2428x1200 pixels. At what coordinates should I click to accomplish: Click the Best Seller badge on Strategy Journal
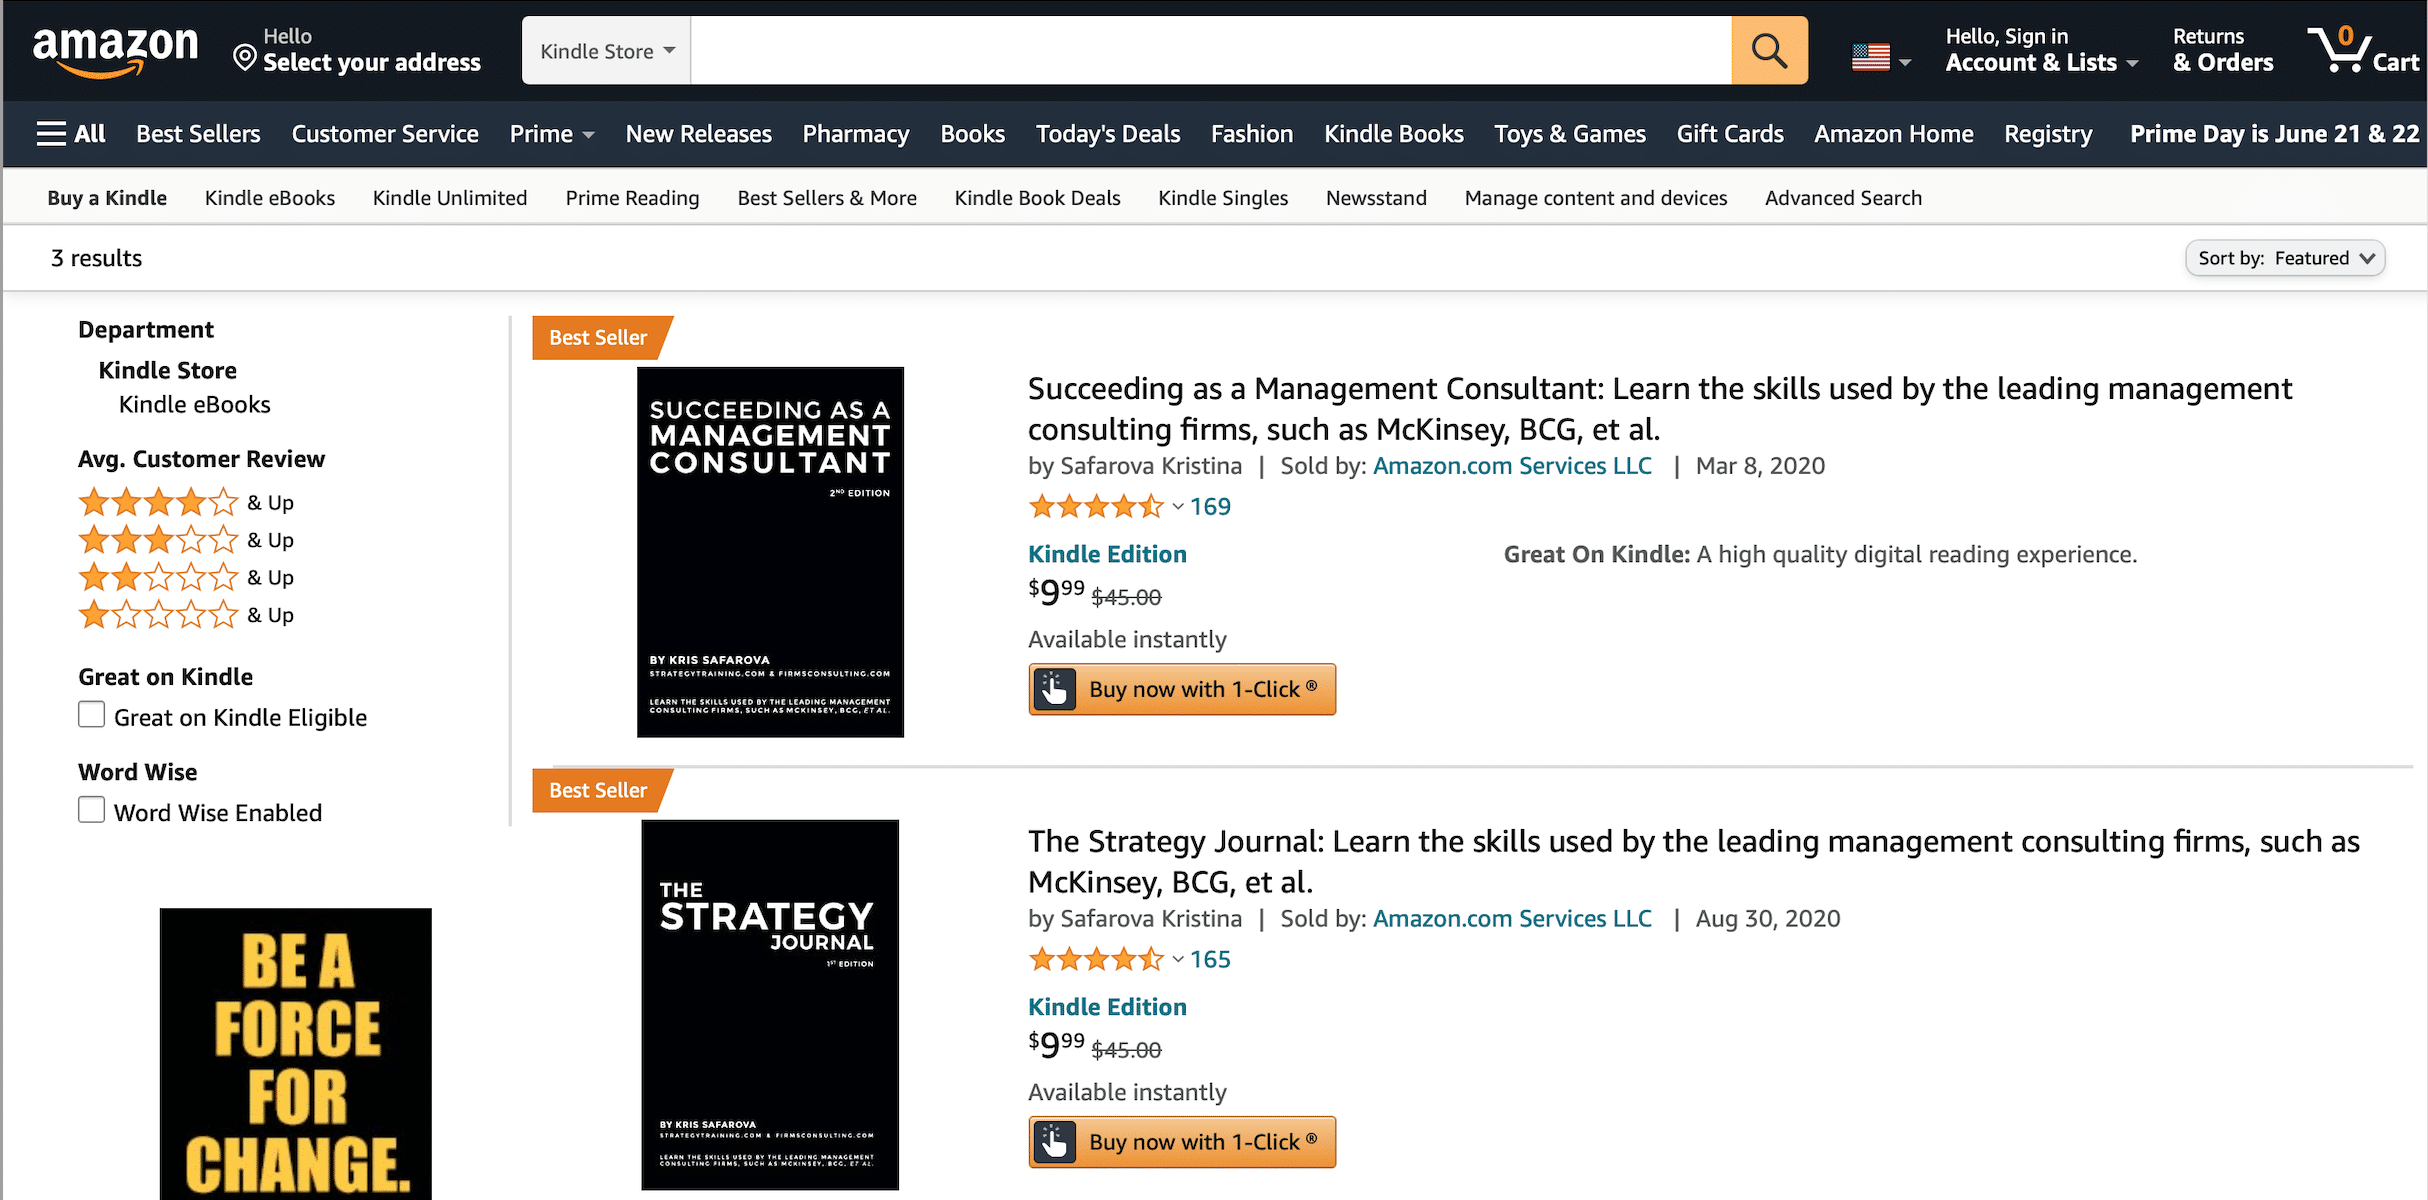[x=597, y=790]
